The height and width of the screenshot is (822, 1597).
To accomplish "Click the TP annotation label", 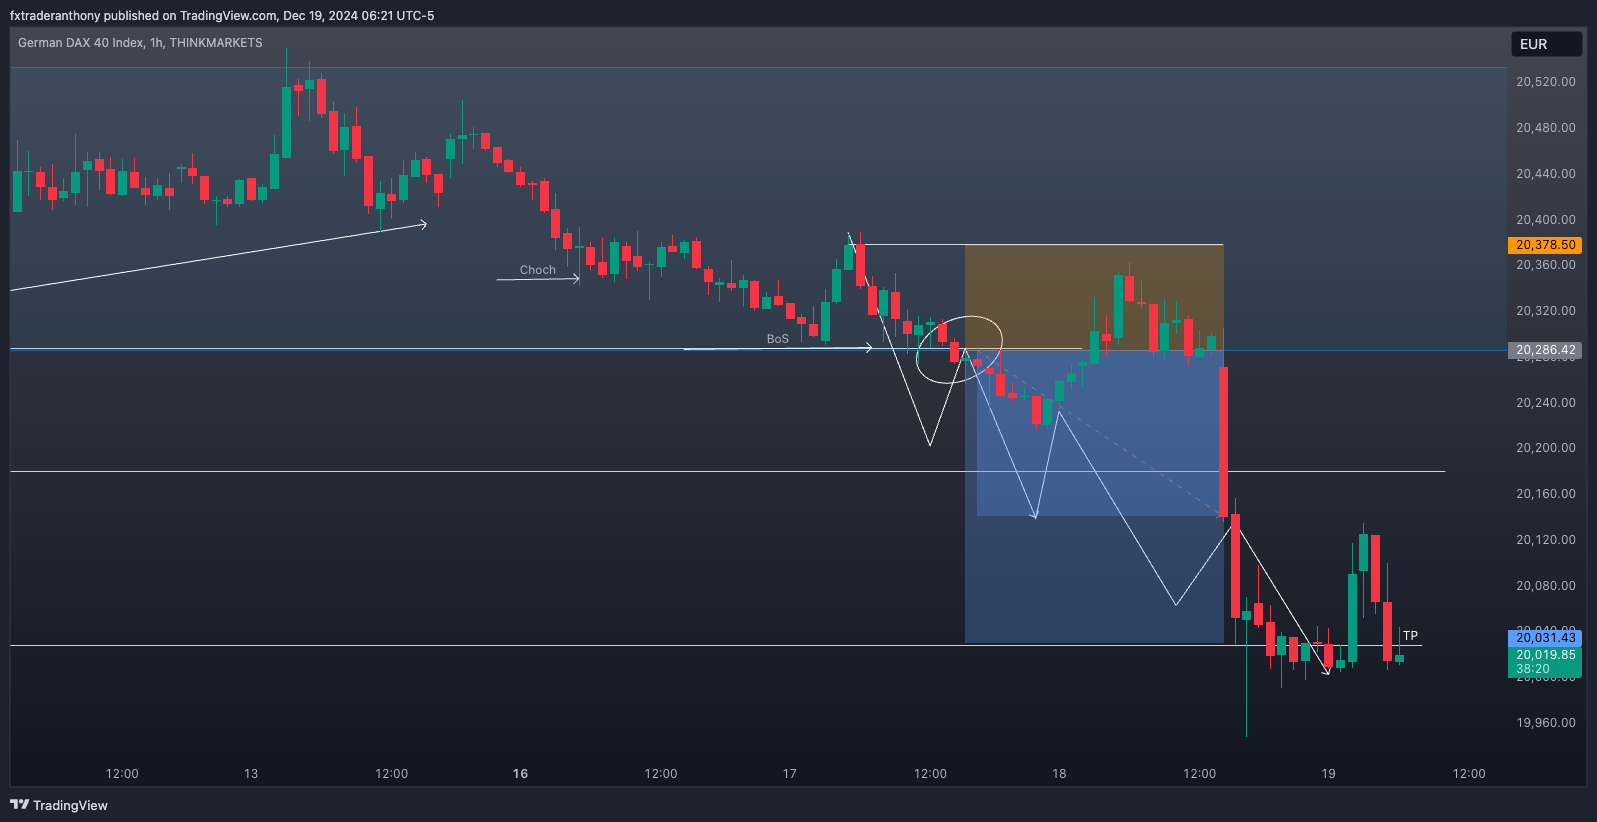I will 1410,636.
